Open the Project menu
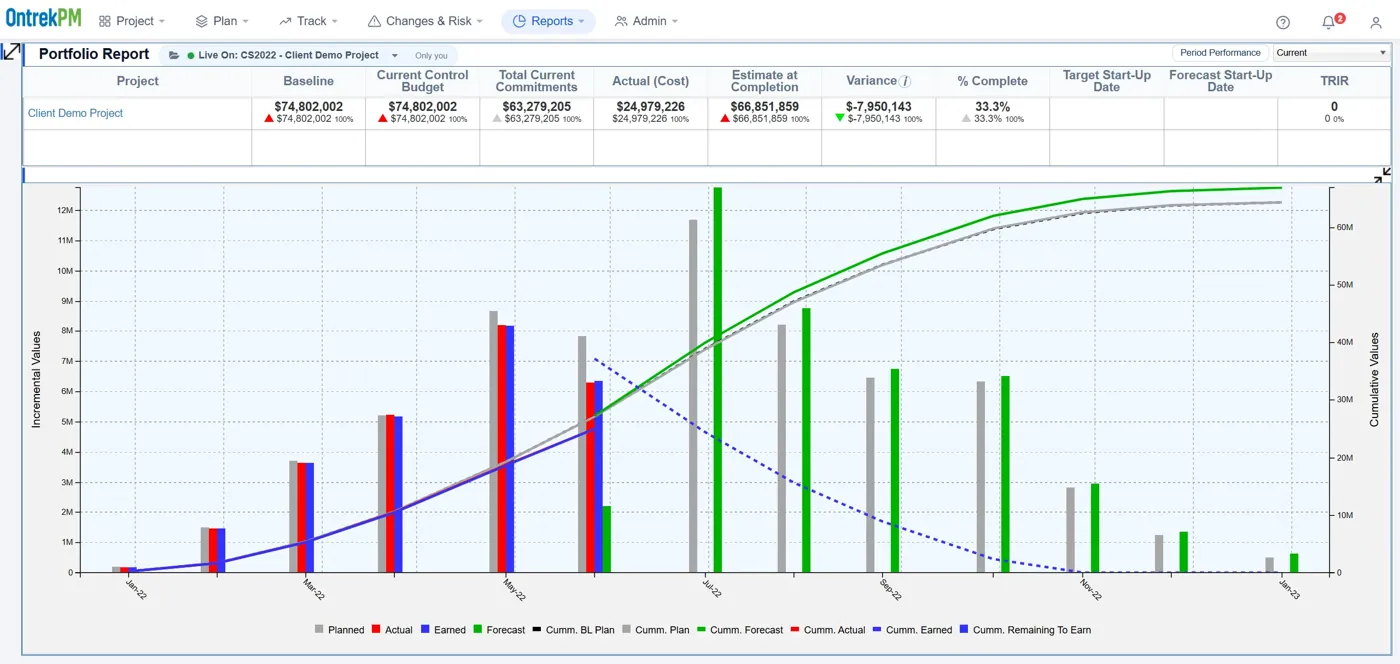Image resolution: width=1400 pixels, height=664 pixels. click(132, 21)
